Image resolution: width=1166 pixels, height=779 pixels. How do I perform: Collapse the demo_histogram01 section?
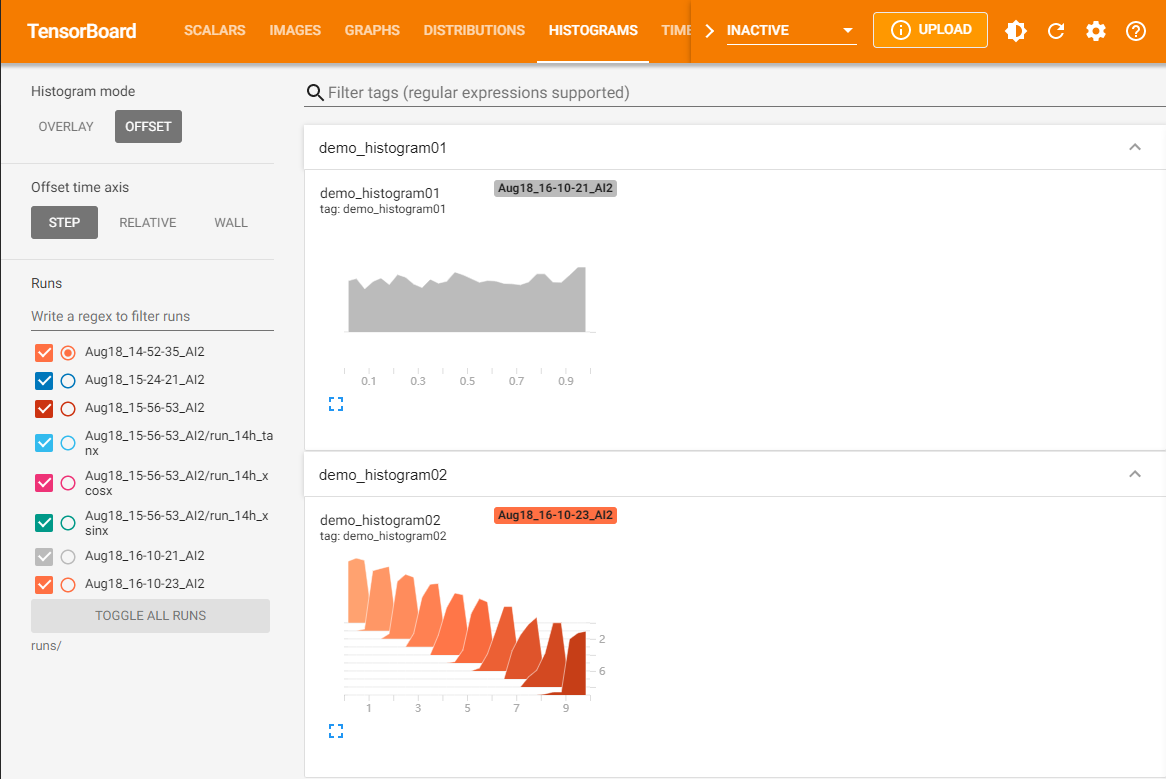click(x=1134, y=147)
